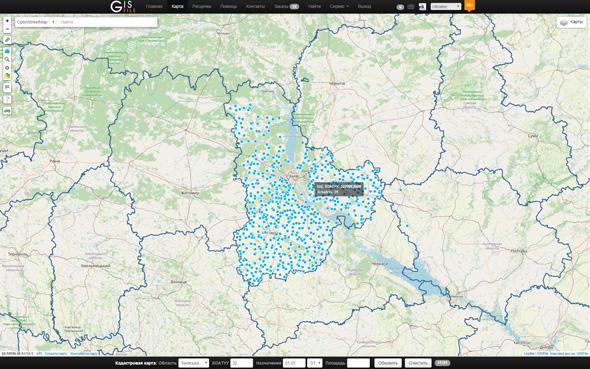Open the Карты layers switcher
Viewport: 590px width, 369px height.
[x=572, y=23]
